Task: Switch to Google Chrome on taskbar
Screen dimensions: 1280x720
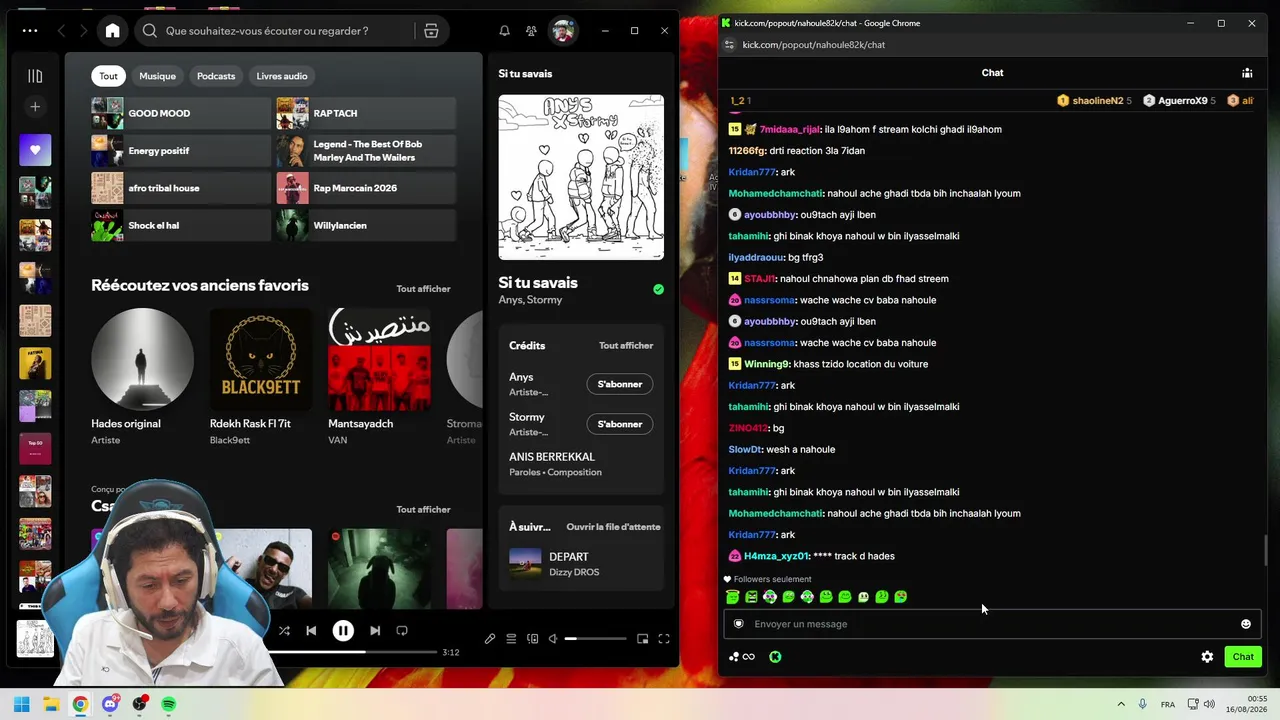Action: 80,704
